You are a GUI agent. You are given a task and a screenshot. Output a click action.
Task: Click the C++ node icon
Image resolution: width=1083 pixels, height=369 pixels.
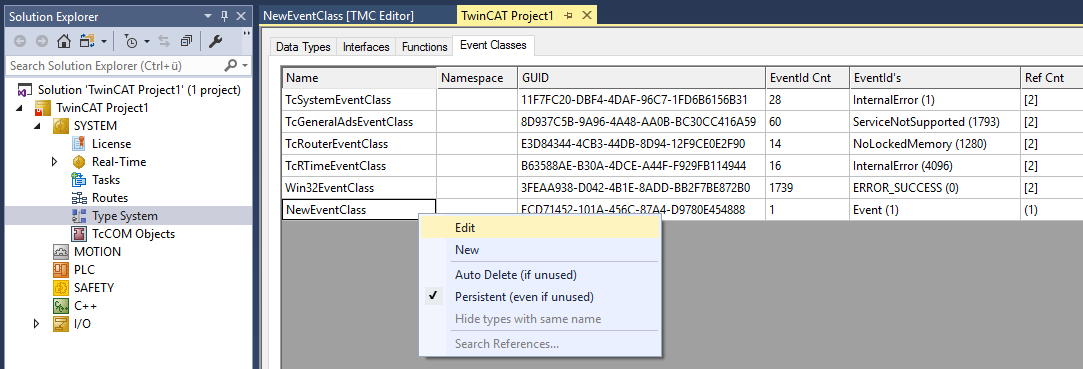coord(61,305)
